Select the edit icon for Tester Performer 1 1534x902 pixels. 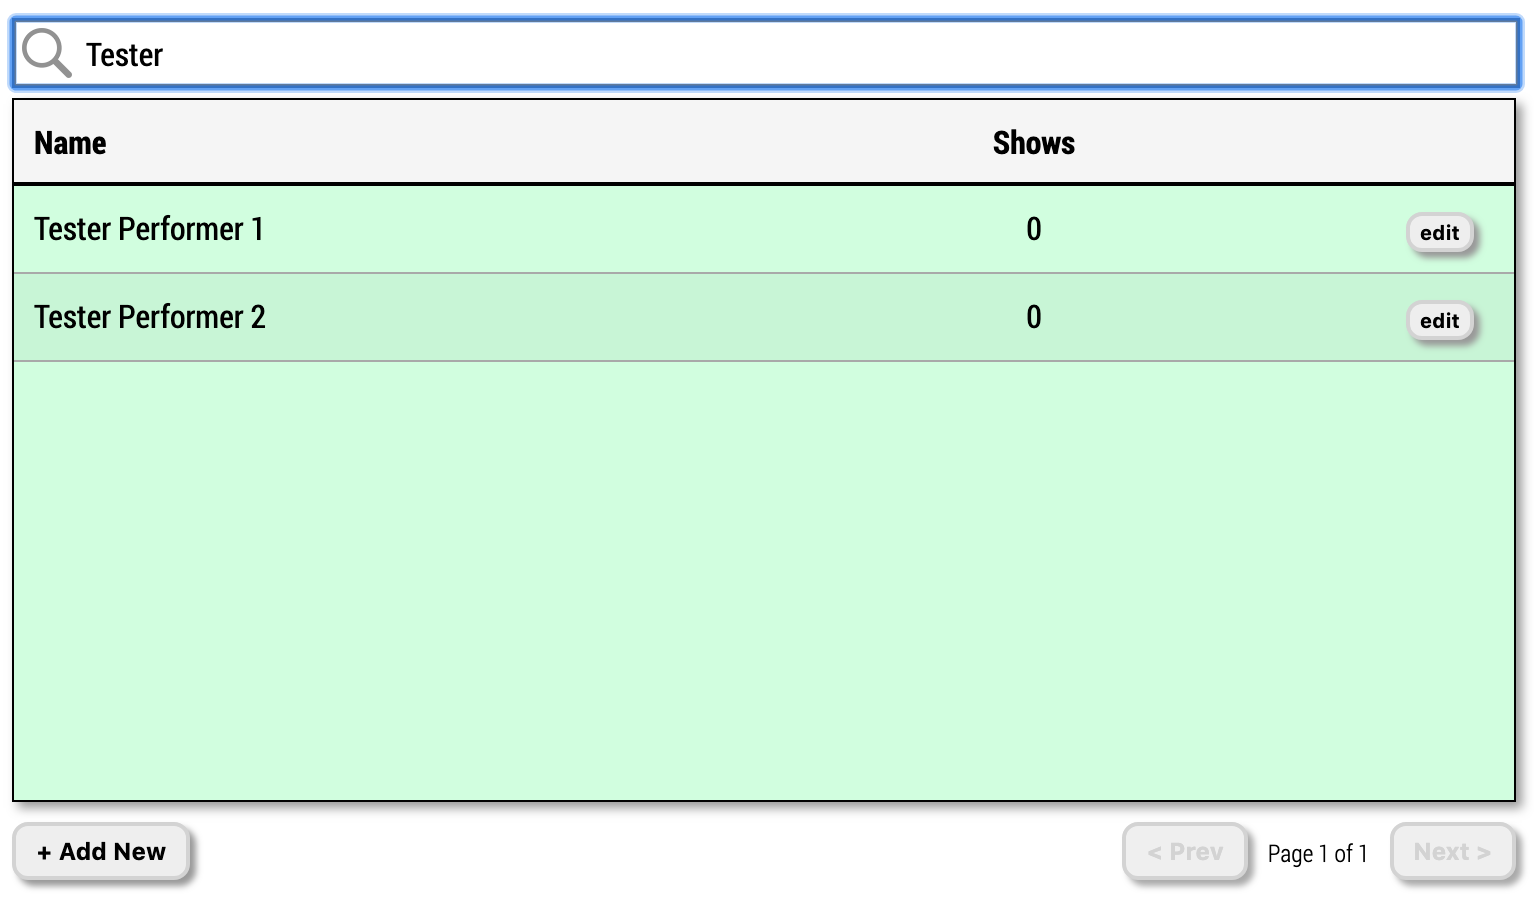(x=1439, y=232)
